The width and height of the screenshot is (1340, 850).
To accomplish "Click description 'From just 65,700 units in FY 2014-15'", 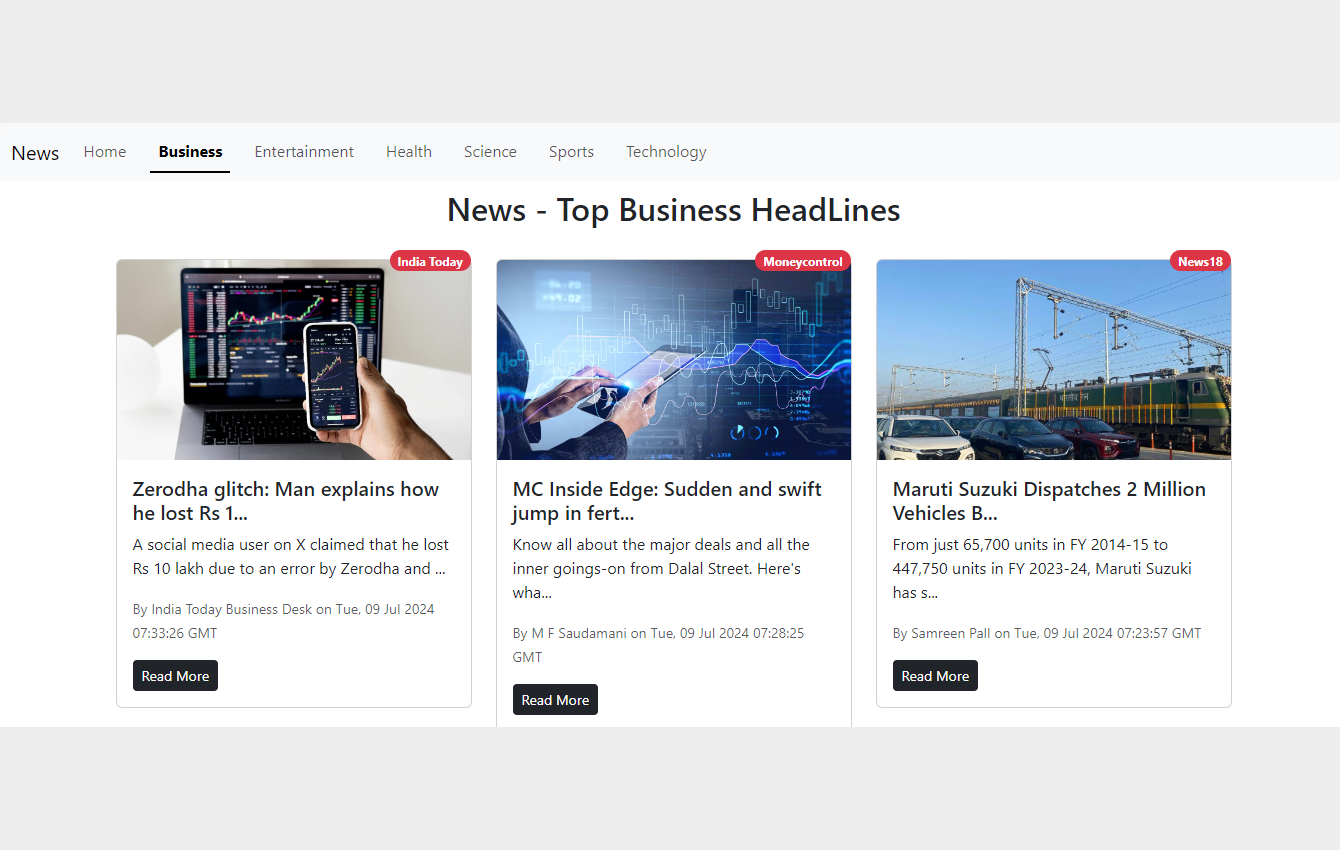I will click(x=1042, y=569).
